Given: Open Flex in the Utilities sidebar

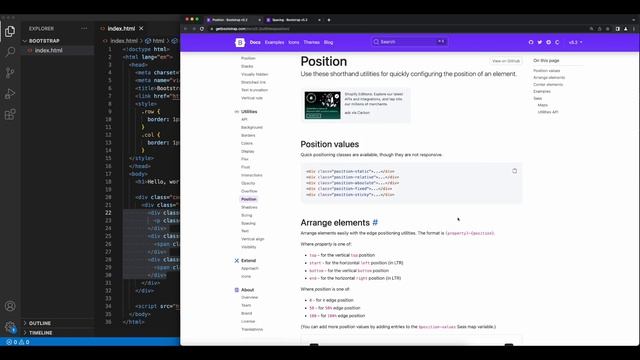Looking at the screenshot, I should click(x=244, y=159).
